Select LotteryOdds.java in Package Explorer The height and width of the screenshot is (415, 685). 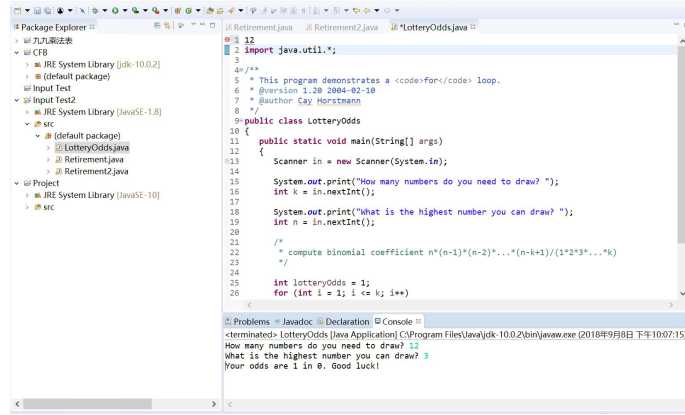(x=97, y=148)
